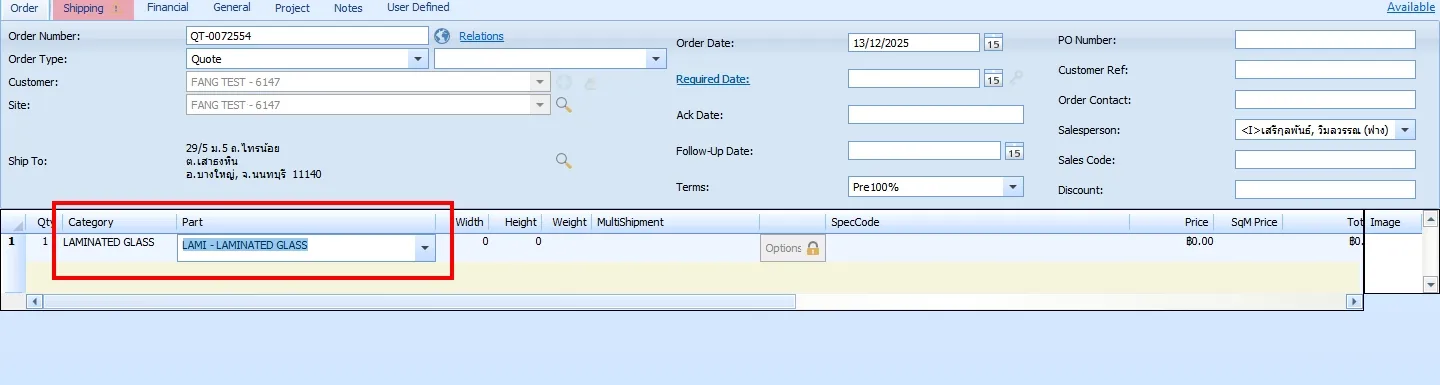The image size is (1440, 385).
Task: Click the magnifier icon next to Site
Action: click(564, 104)
